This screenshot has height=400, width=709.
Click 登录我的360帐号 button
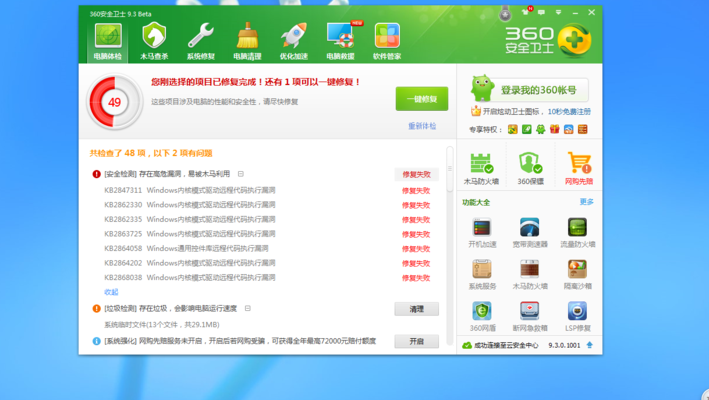(538, 90)
